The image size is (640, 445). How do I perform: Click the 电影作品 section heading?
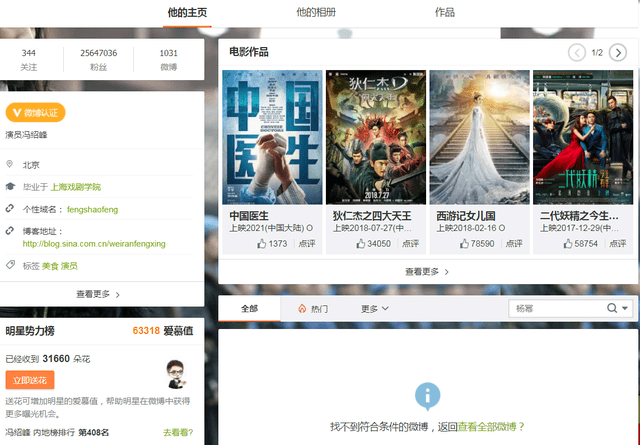[x=249, y=52]
